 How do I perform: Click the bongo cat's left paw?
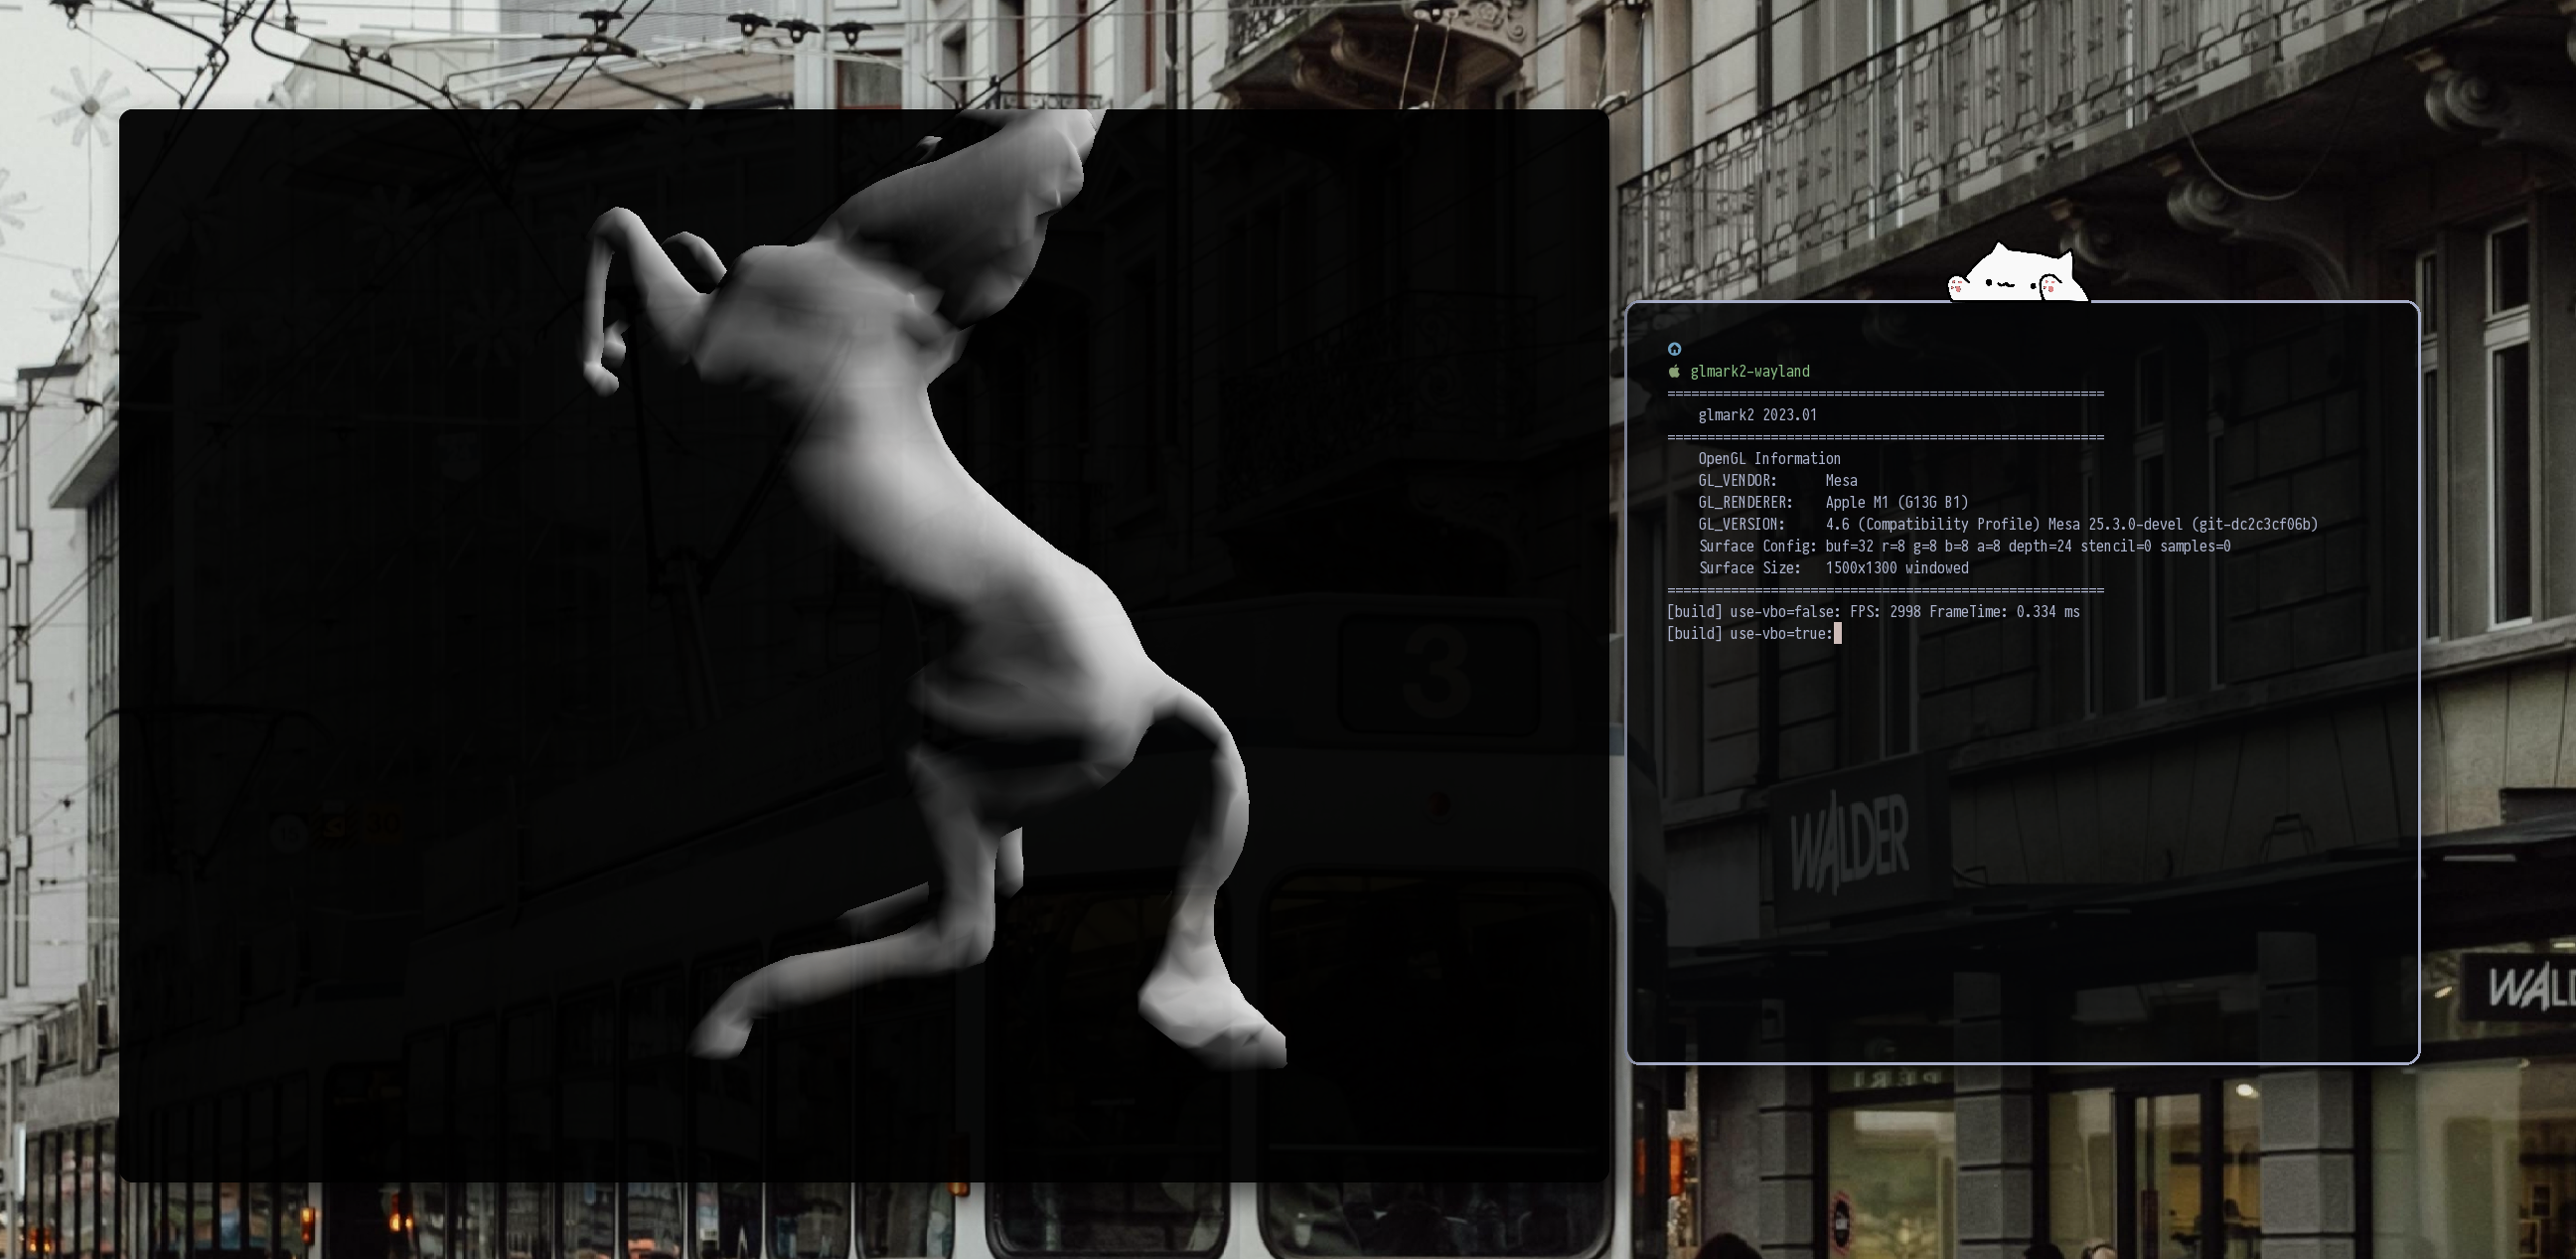1957,286
